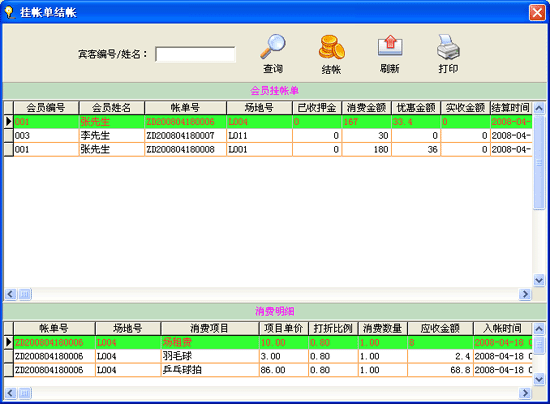Viewport: 550px width, 404px height.
Task: Click the 消费金额 column header
Action: [x=366, y=108]
